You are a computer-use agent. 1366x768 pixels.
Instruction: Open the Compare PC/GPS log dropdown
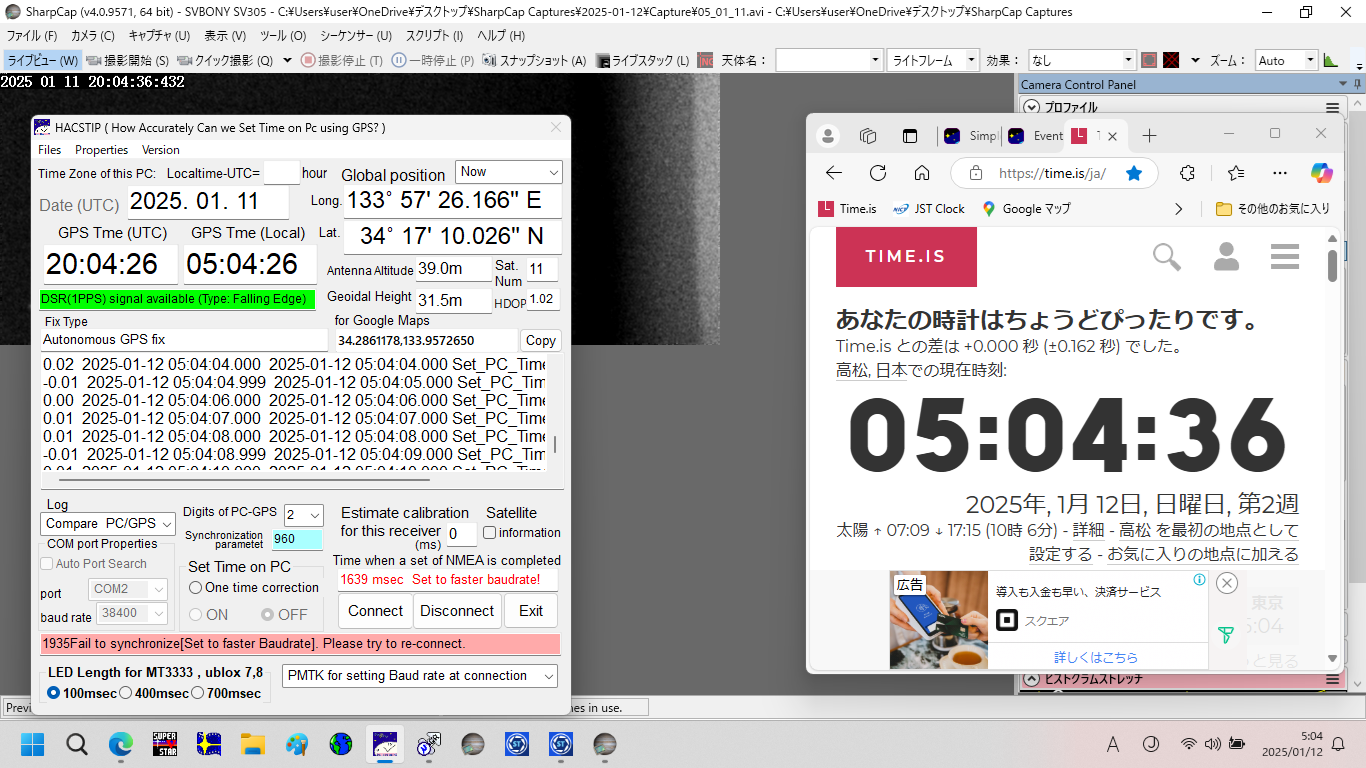[x=109, y=523]
